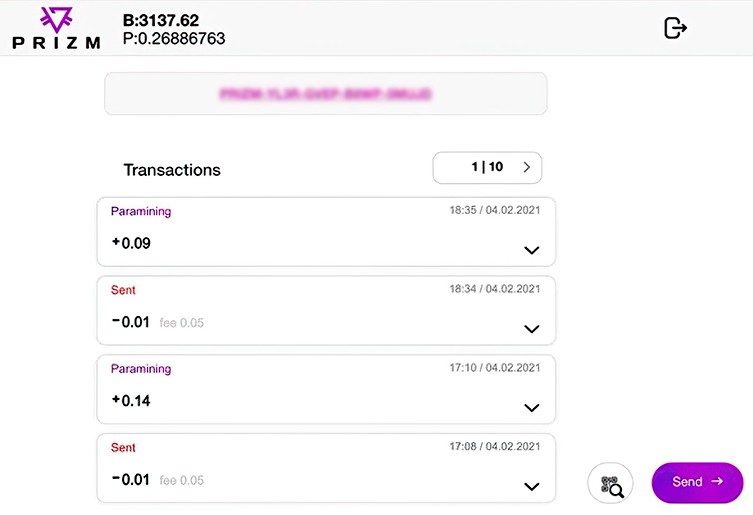The width and height of the screenshot is (753, 515).
Task: Click the 18:35 / 04.02.2021 timestamp
Action: click(495, 210)
